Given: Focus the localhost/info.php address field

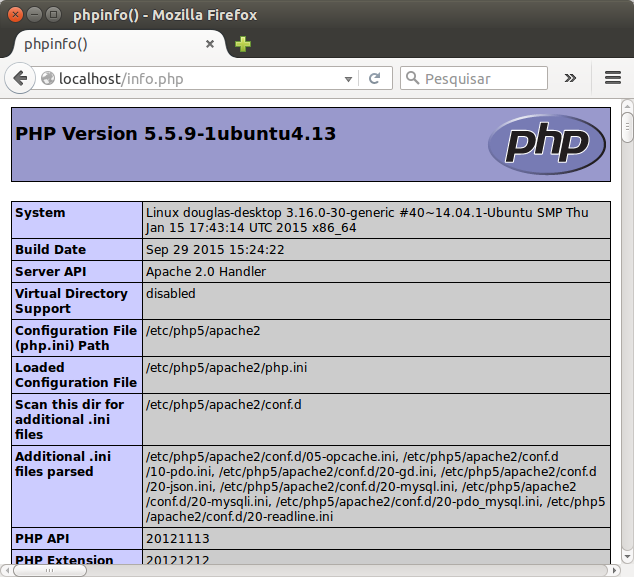Looking at the screenshot, I should (x=200, y=78).
